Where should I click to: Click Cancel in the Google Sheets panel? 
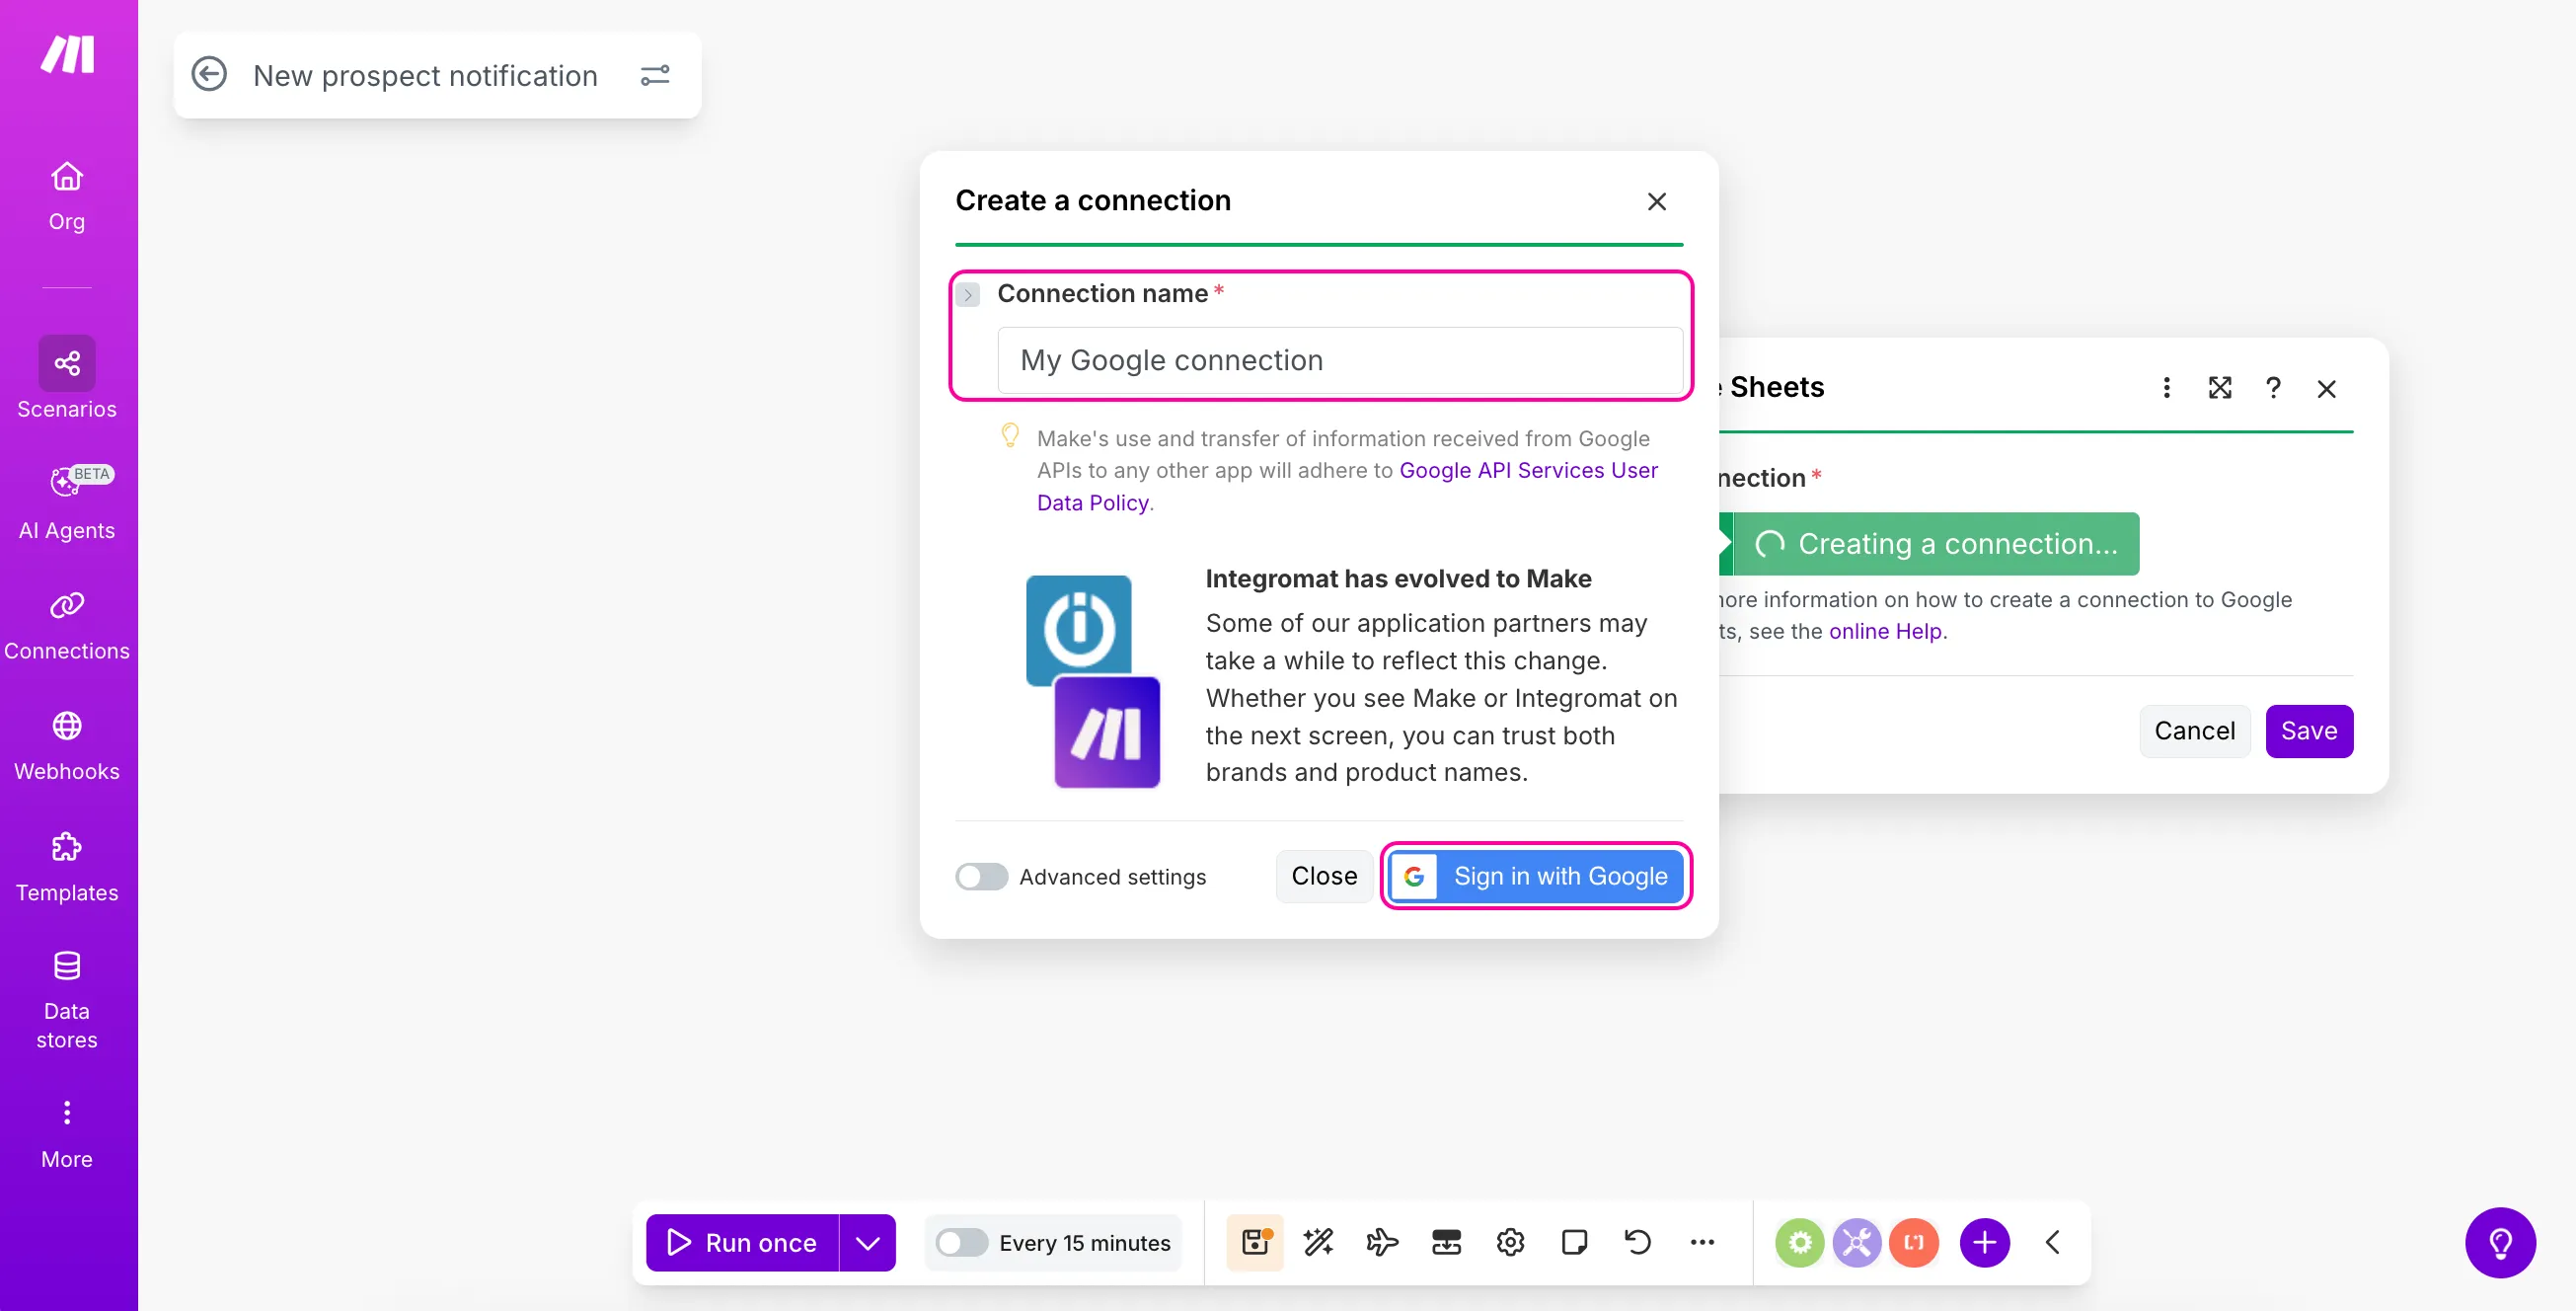click(2195, 731)
